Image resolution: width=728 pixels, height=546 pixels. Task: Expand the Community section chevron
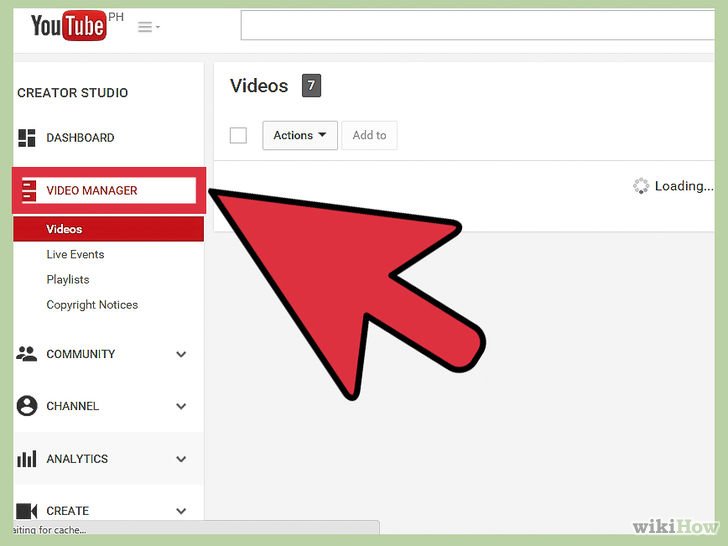point(181,354)
